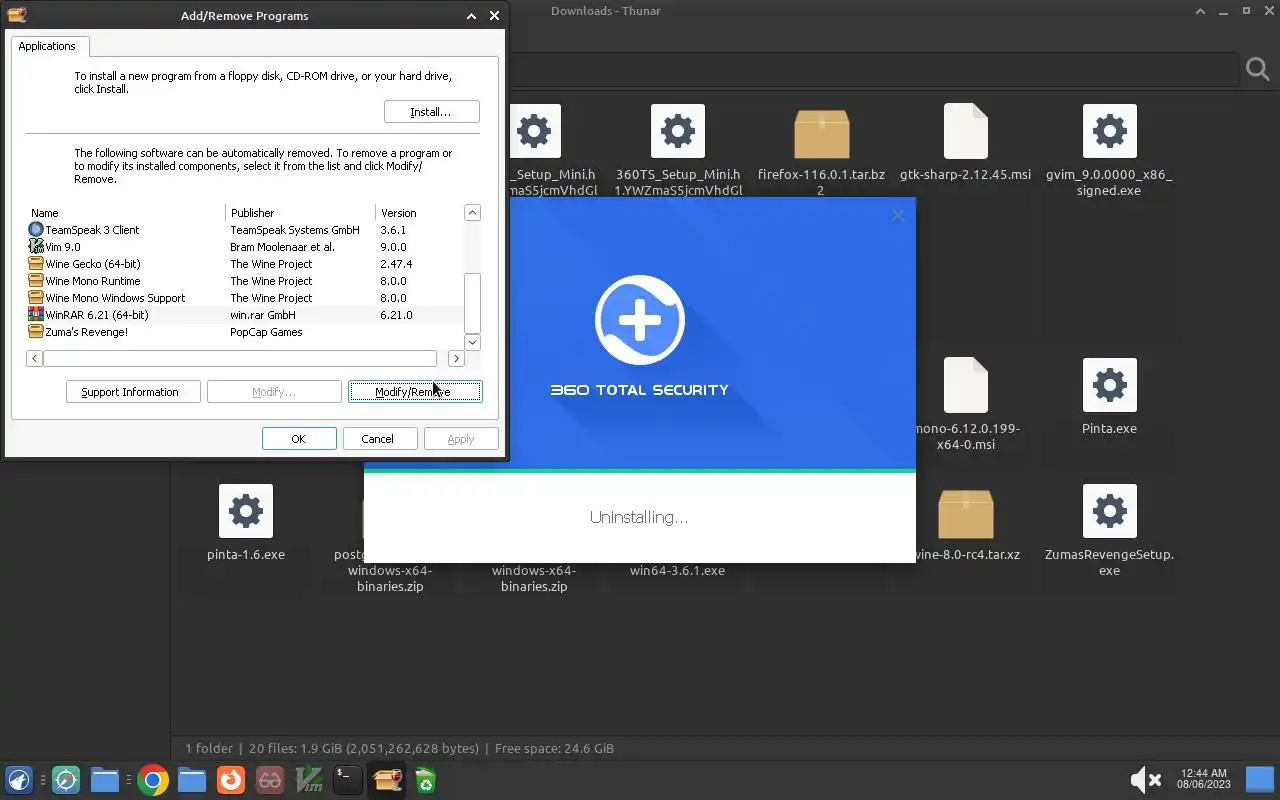Open the orange Firefox-style icon in taskbar
The width and height of the screenshot is (1280, 800).
point(231,780)
